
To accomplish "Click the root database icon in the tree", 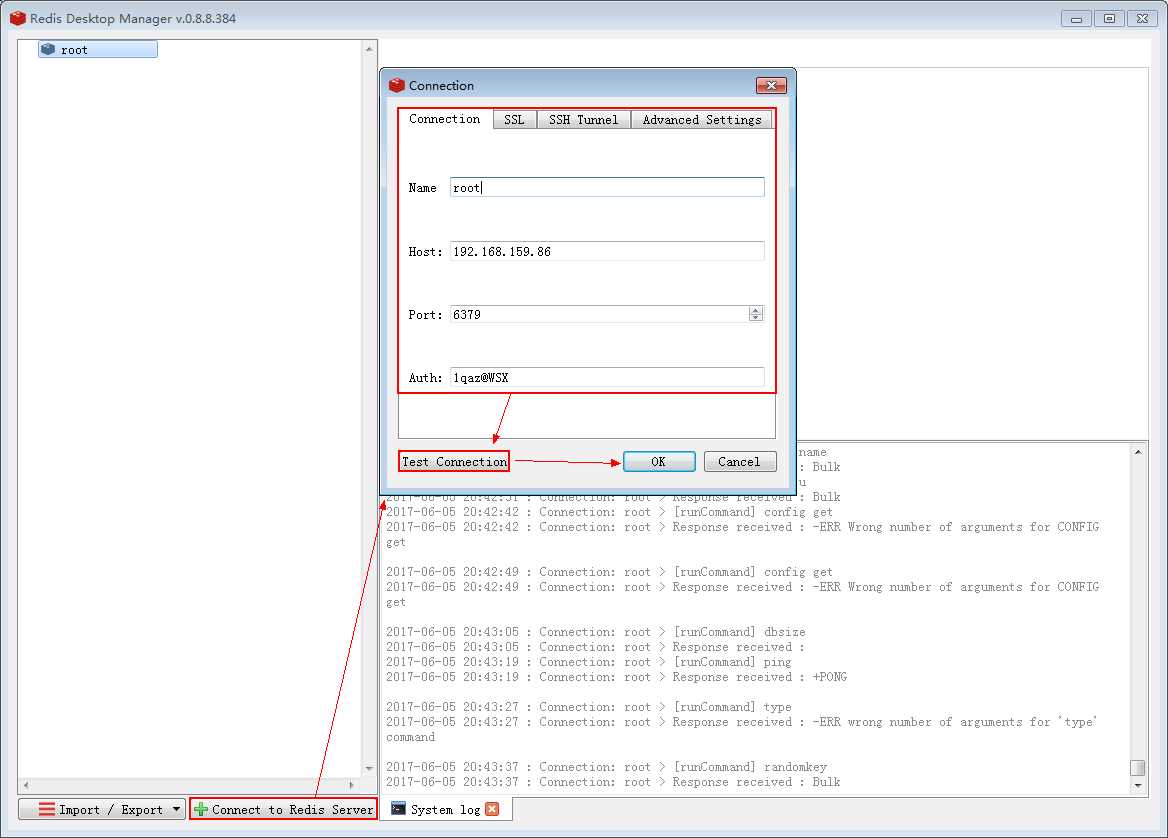I will click(x=48, y=49).
